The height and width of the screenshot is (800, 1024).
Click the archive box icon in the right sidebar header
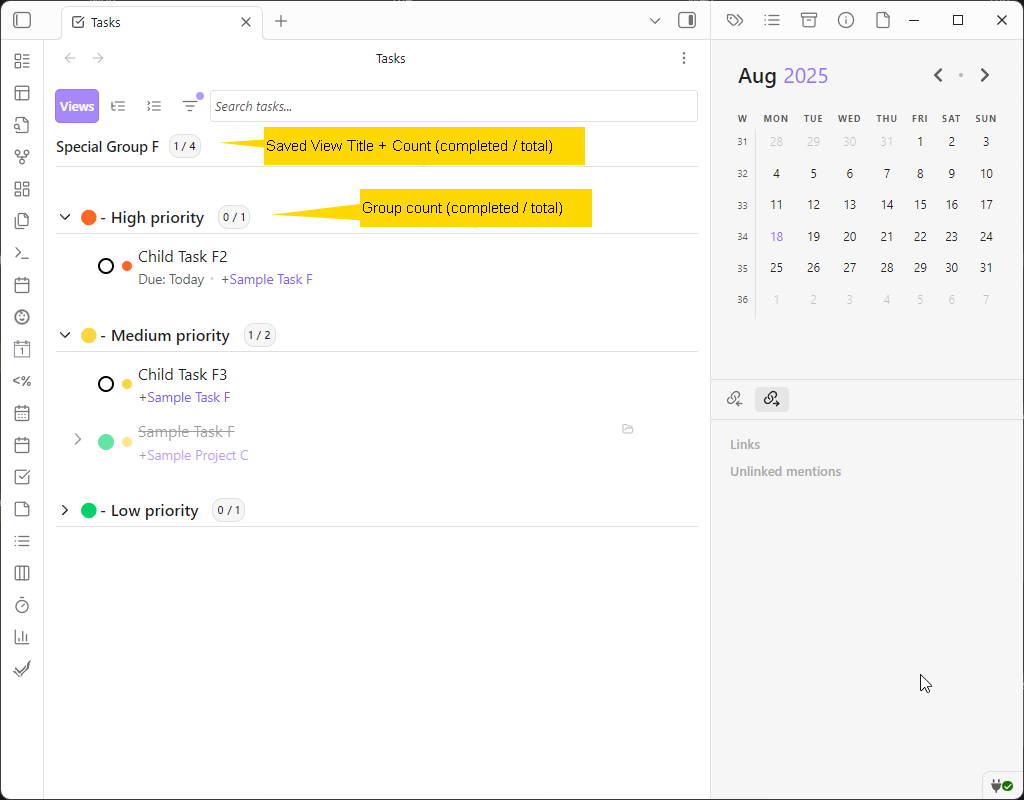click(809, 20)
